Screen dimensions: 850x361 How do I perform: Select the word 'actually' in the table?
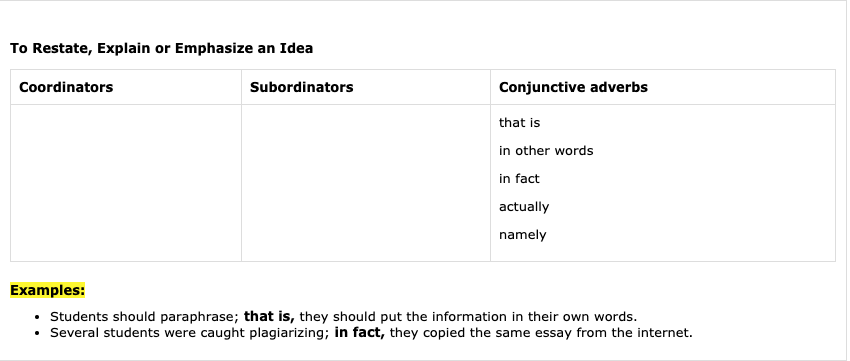pos(524,207)
